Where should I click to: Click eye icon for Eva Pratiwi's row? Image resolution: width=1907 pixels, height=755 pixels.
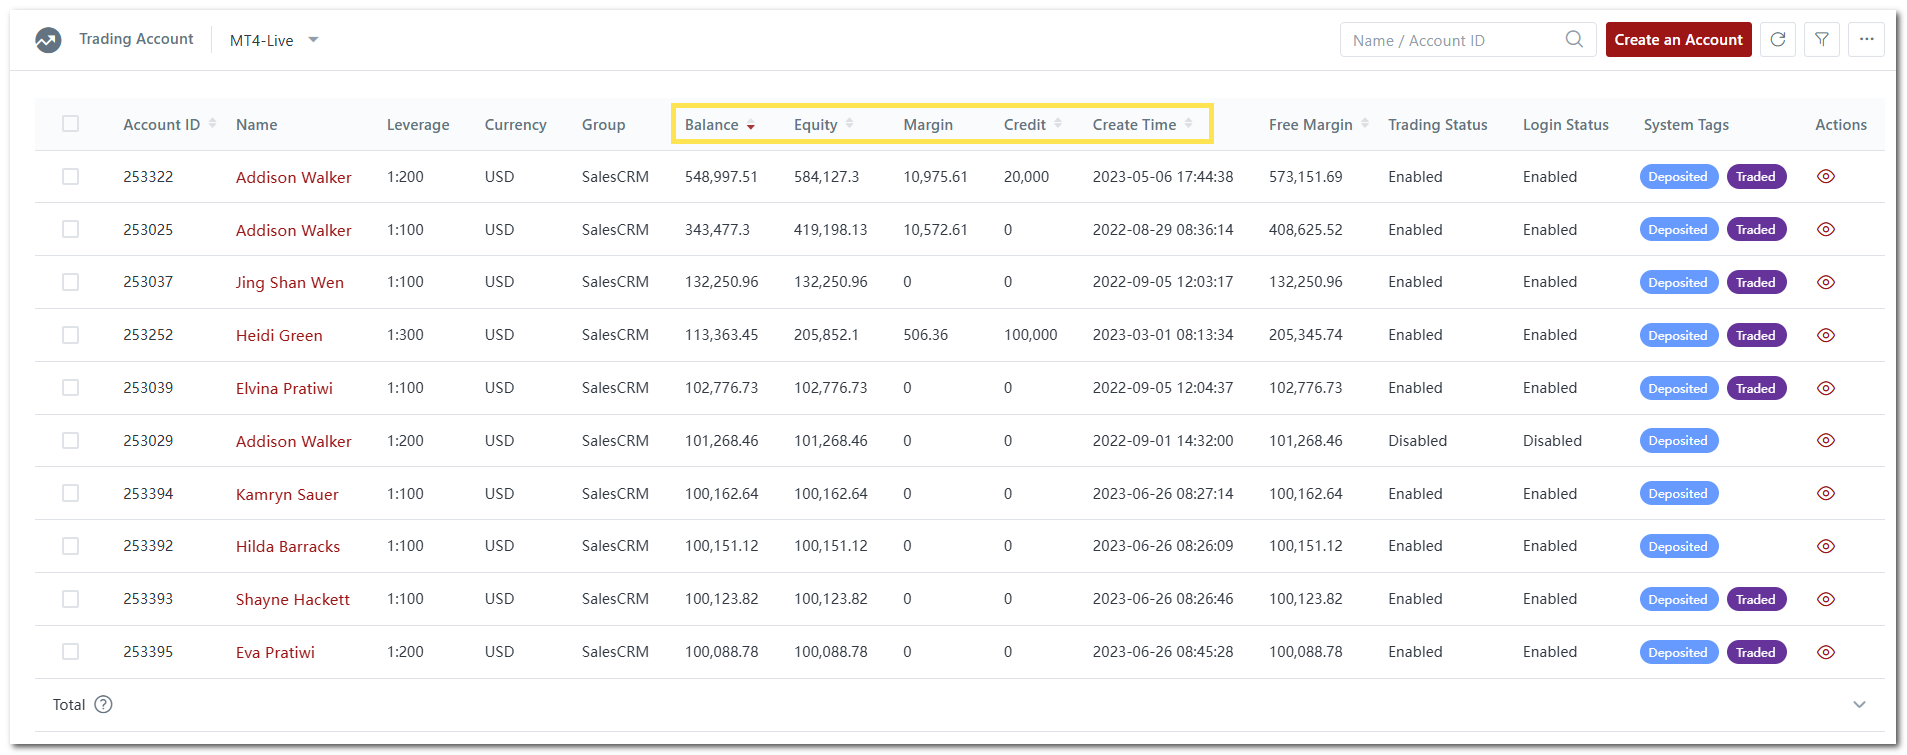pyautogui.click(x=1825, y=652)
